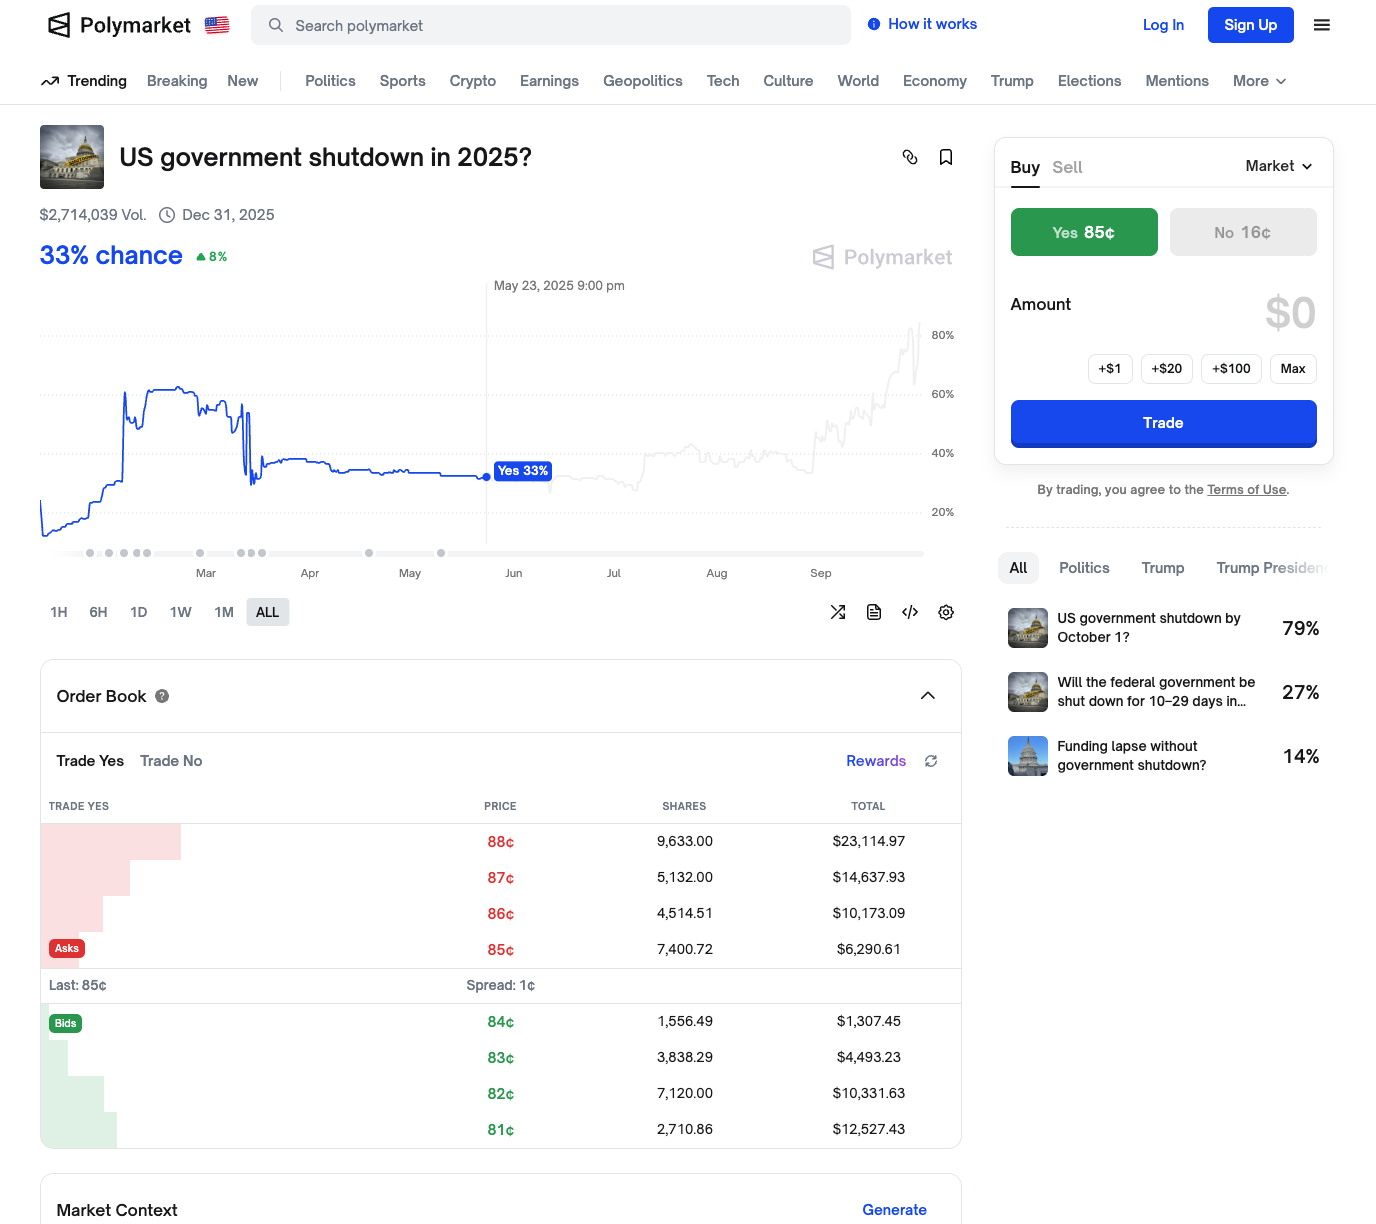The height and width of the screenshot is (1224, 1376).
Task: Focus the Search polymarket field
Action: pos(550,25)
